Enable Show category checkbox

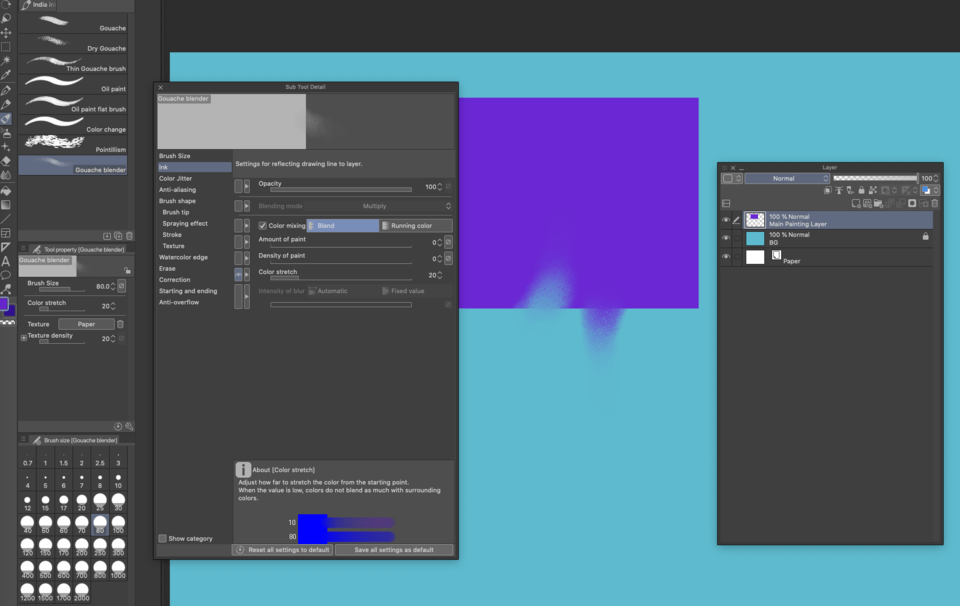coord(163,539)
